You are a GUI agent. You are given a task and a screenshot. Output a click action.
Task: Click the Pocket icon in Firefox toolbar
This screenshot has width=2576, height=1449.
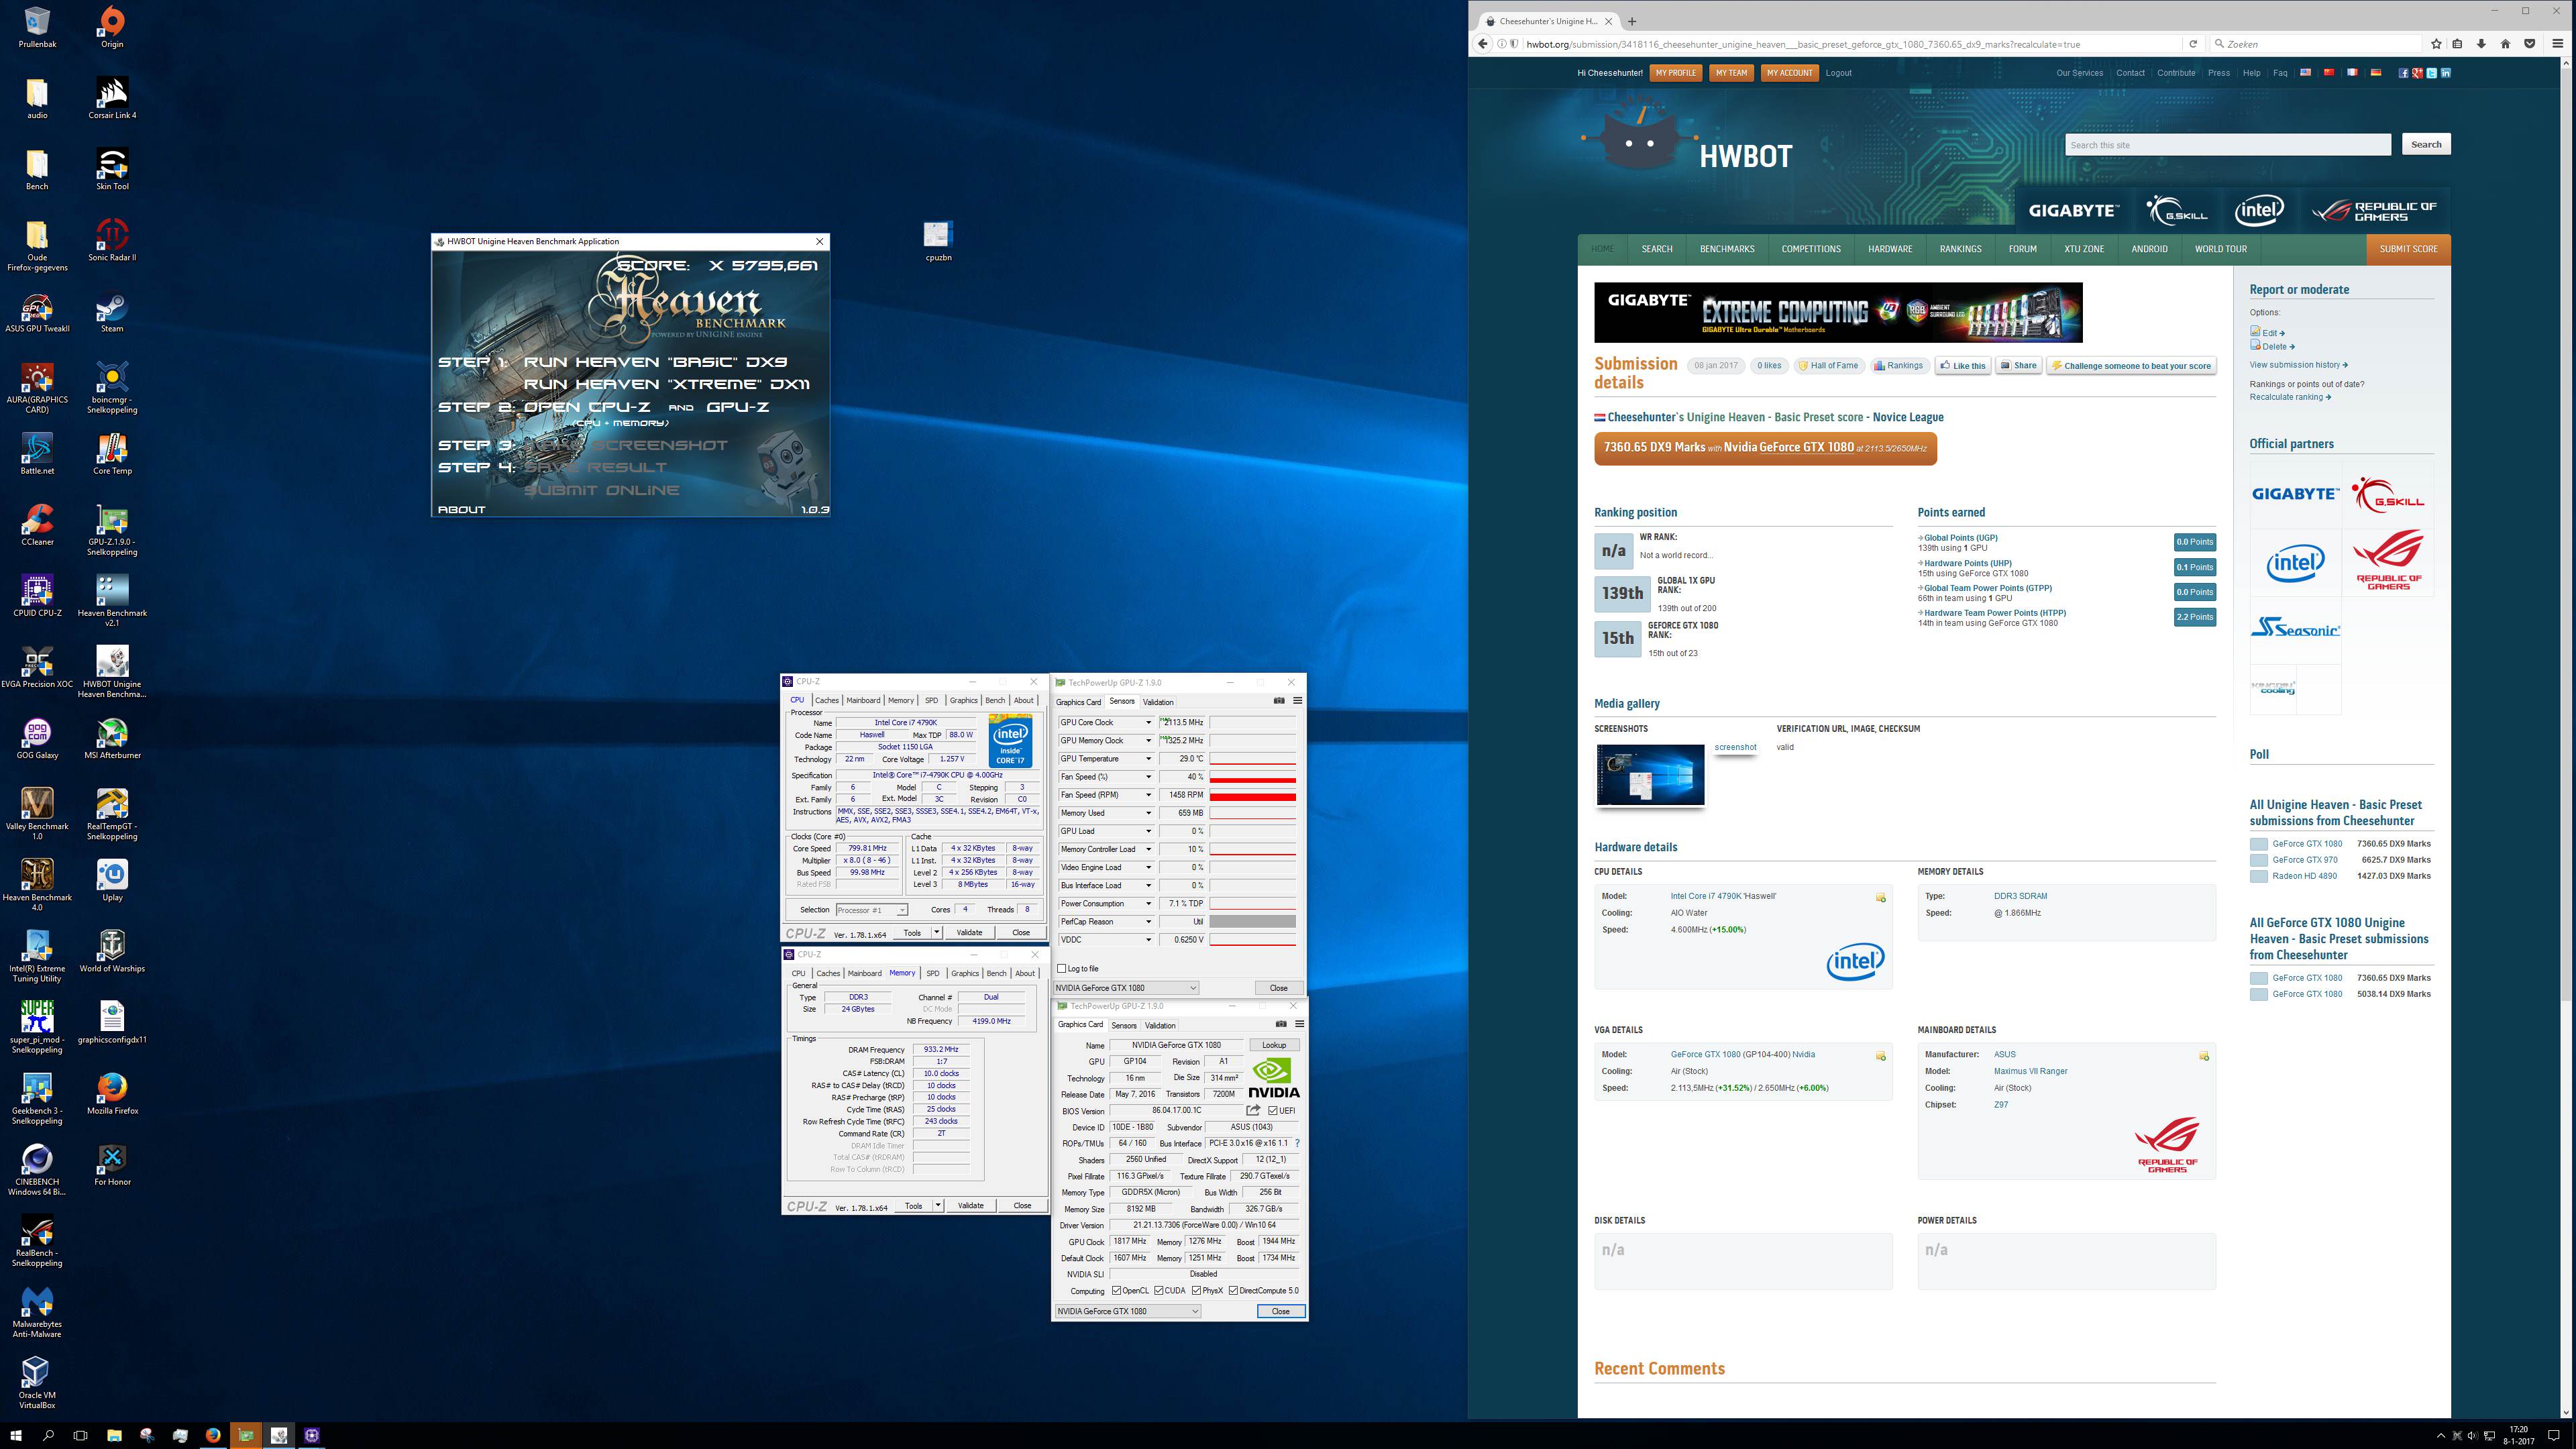coord(2530,44)
